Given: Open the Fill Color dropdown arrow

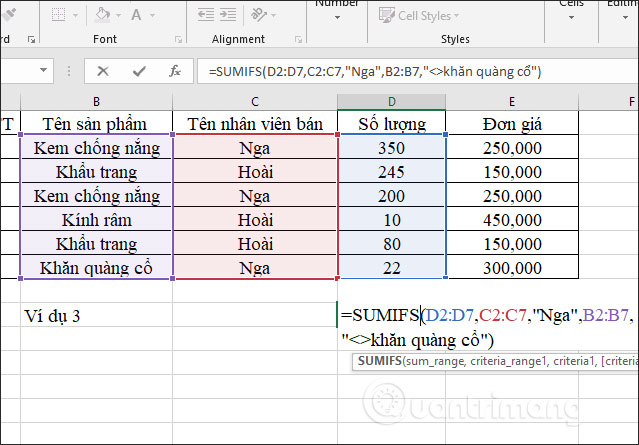Looking at the screenshot, I should [119, 16].
